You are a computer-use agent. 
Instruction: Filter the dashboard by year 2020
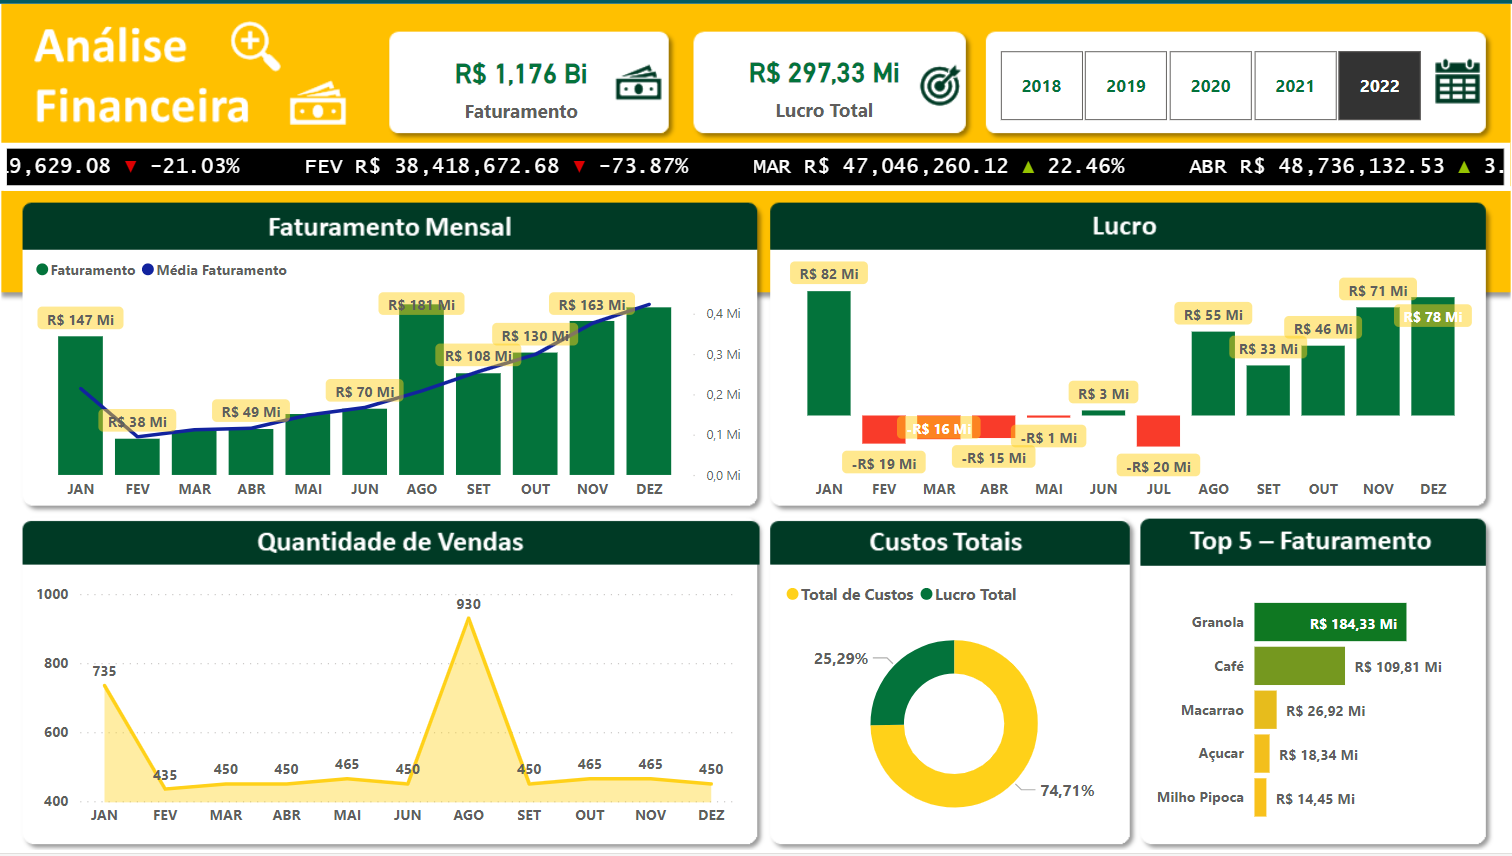pyautogui.click(x=1210, y=86)
